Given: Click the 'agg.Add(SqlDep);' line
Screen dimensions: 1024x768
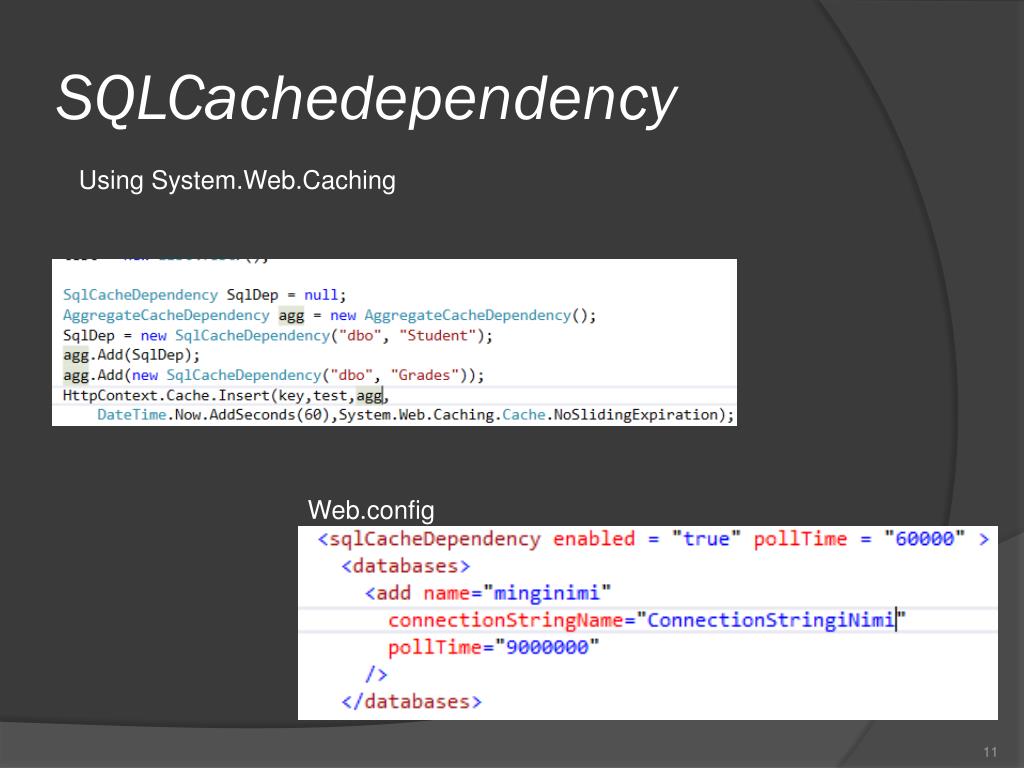Looking at the screenshot, I should tap(131, 355).
